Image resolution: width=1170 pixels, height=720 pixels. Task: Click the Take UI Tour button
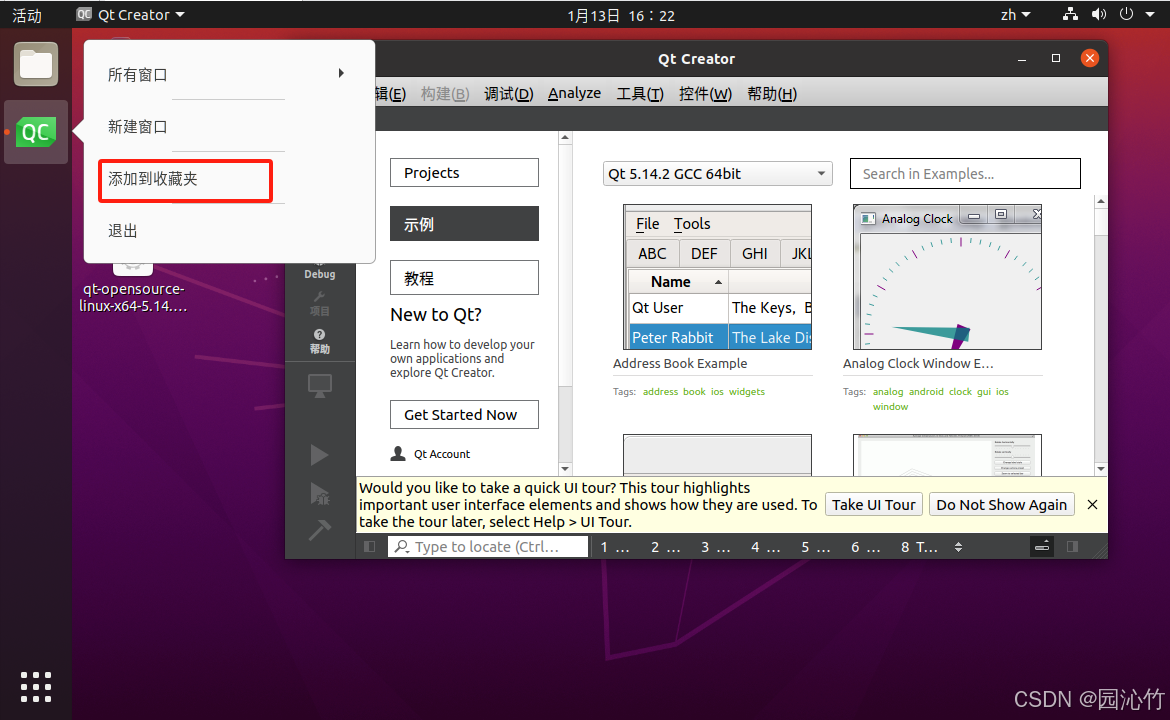[874, 504]
